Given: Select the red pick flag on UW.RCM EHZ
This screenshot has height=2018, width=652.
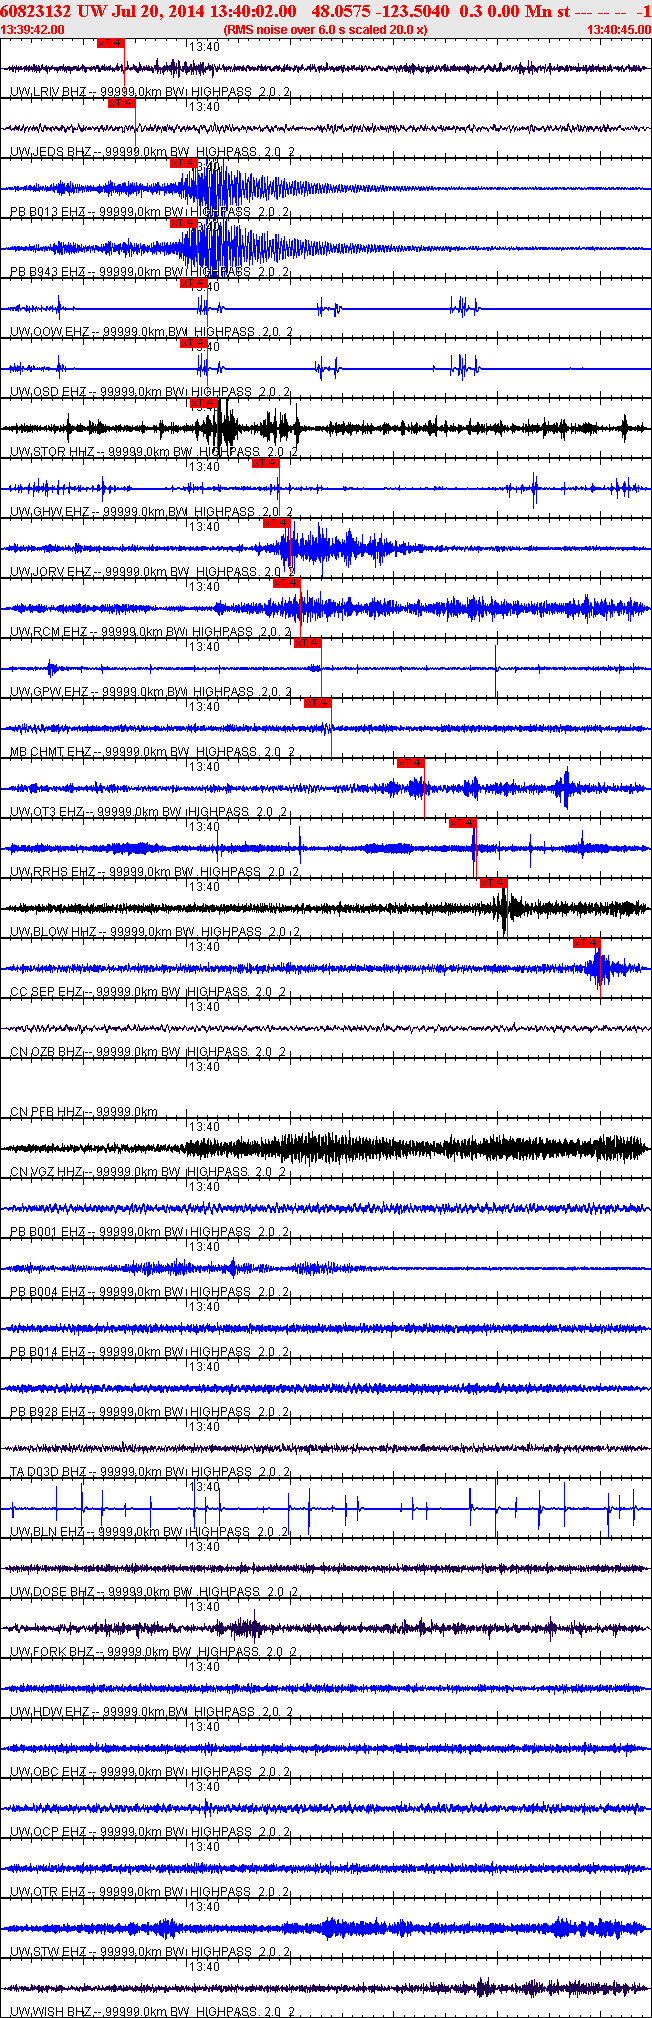Looking at the screenshot, I should pyautogui.click(x=286, y=583).
